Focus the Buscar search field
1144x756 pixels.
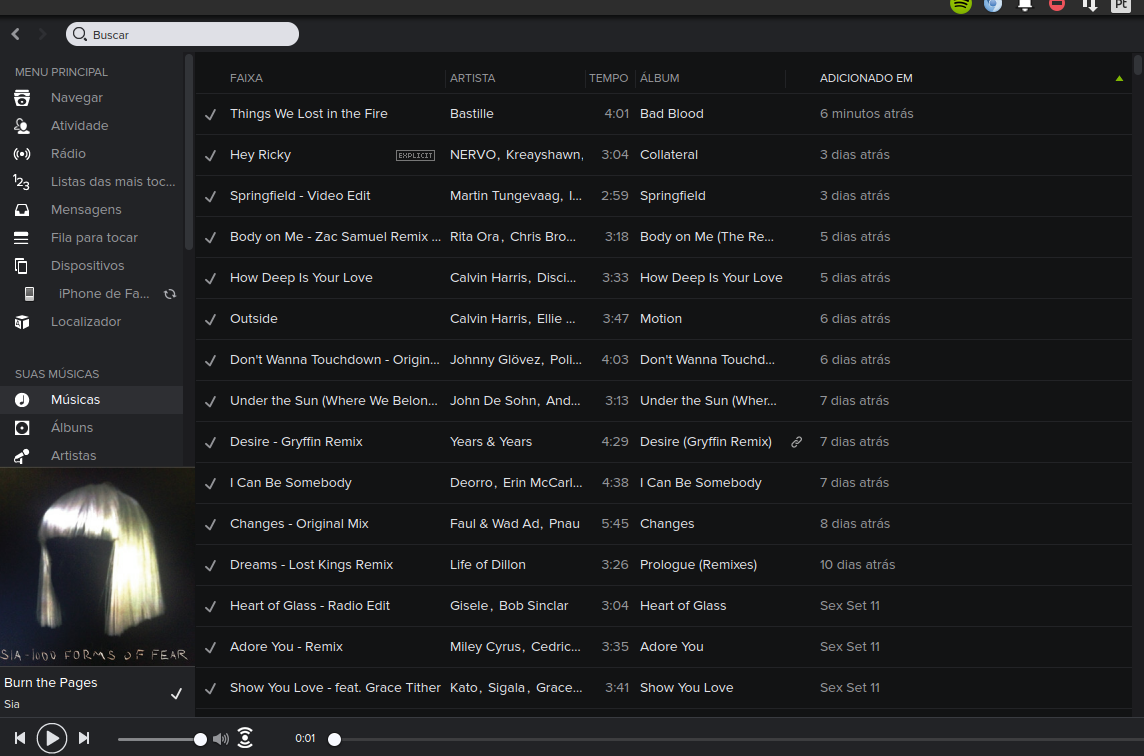point(182,34)
